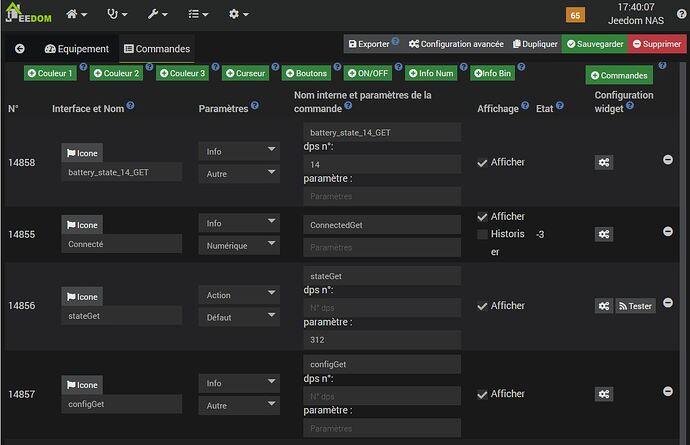
Task: Toggle Afficher checkbox on configGet row
Action: pos(483,394)
